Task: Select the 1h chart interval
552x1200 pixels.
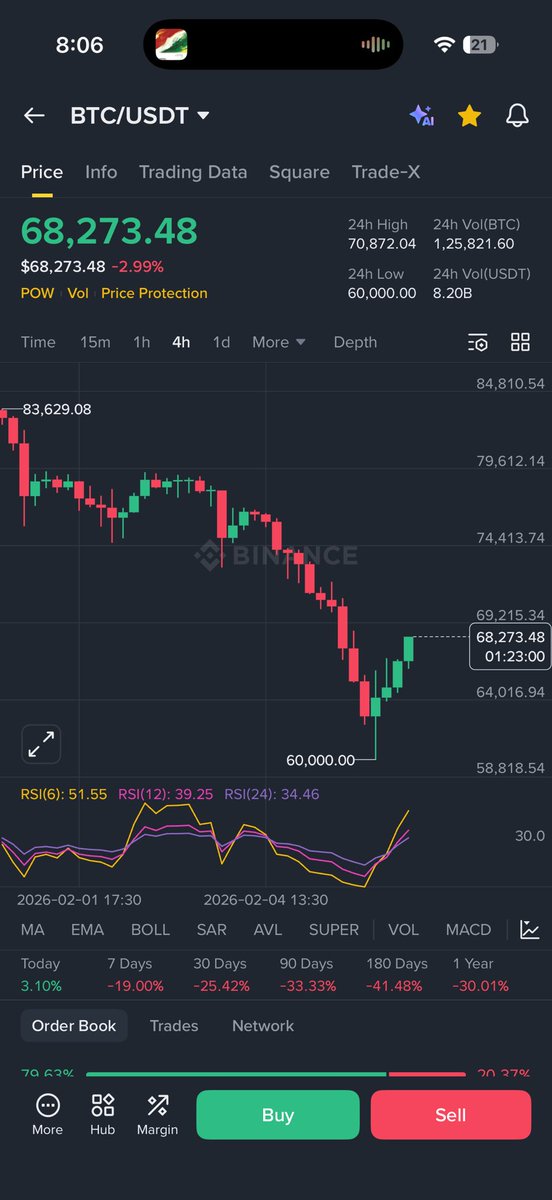Action: [142, 342]
